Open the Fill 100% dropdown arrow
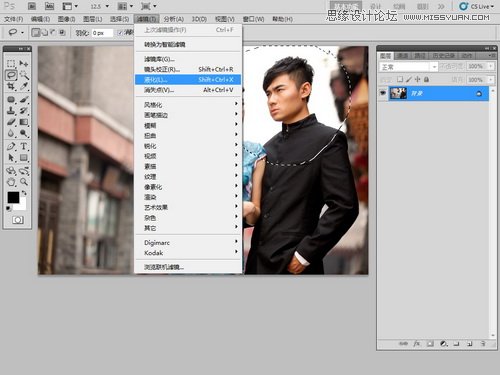 pyautogui.click(x=491, y=80)
